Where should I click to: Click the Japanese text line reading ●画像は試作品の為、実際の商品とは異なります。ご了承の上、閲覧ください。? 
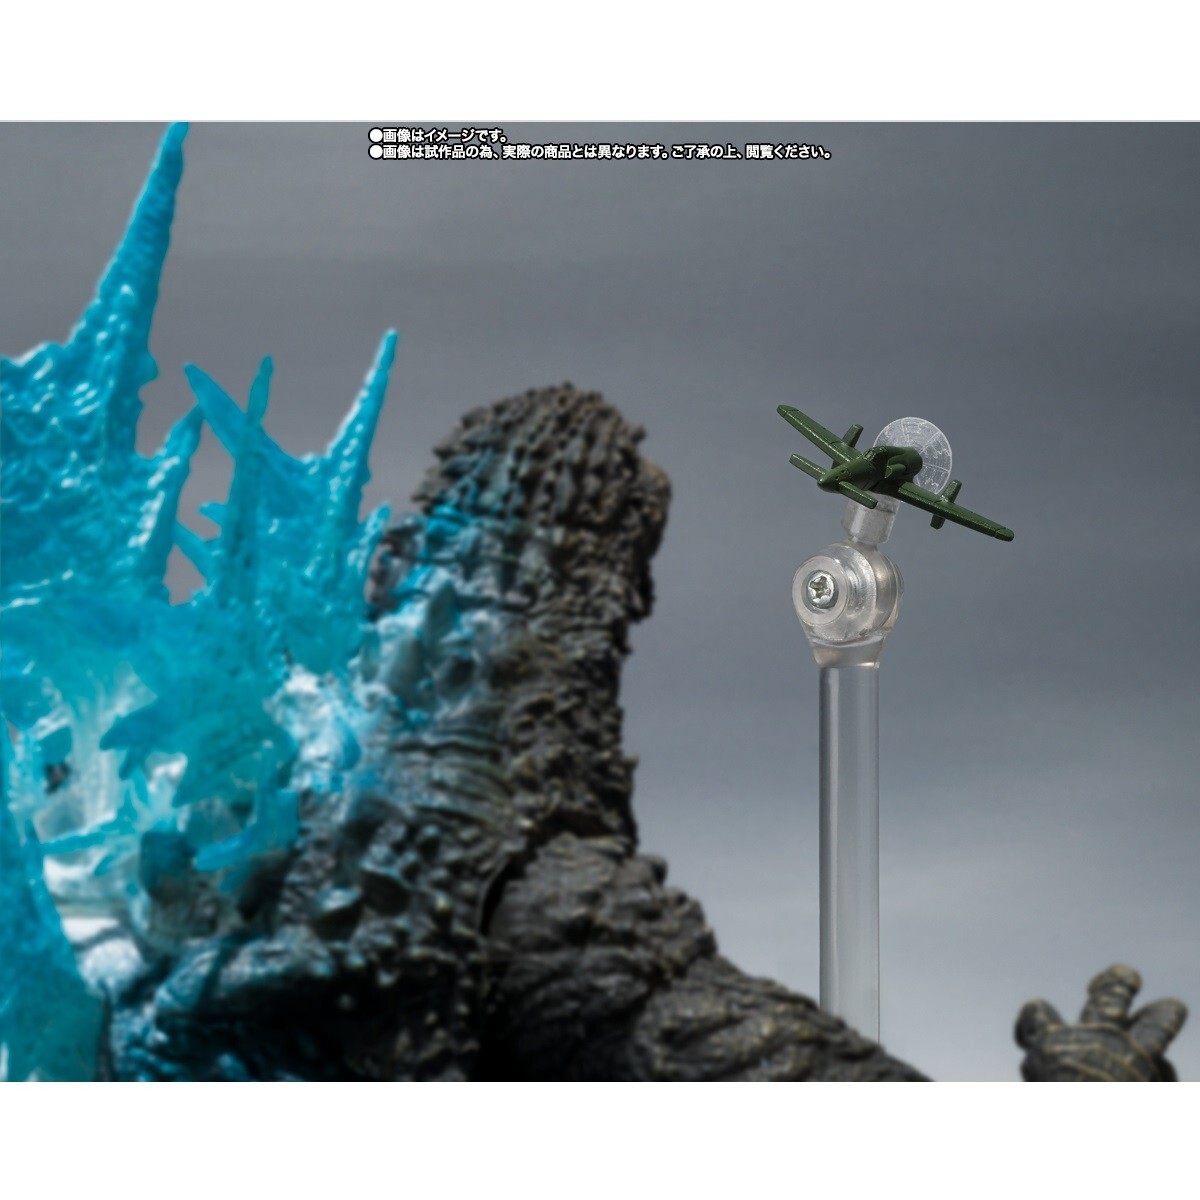pyautogui.click(x=600, y=152)
